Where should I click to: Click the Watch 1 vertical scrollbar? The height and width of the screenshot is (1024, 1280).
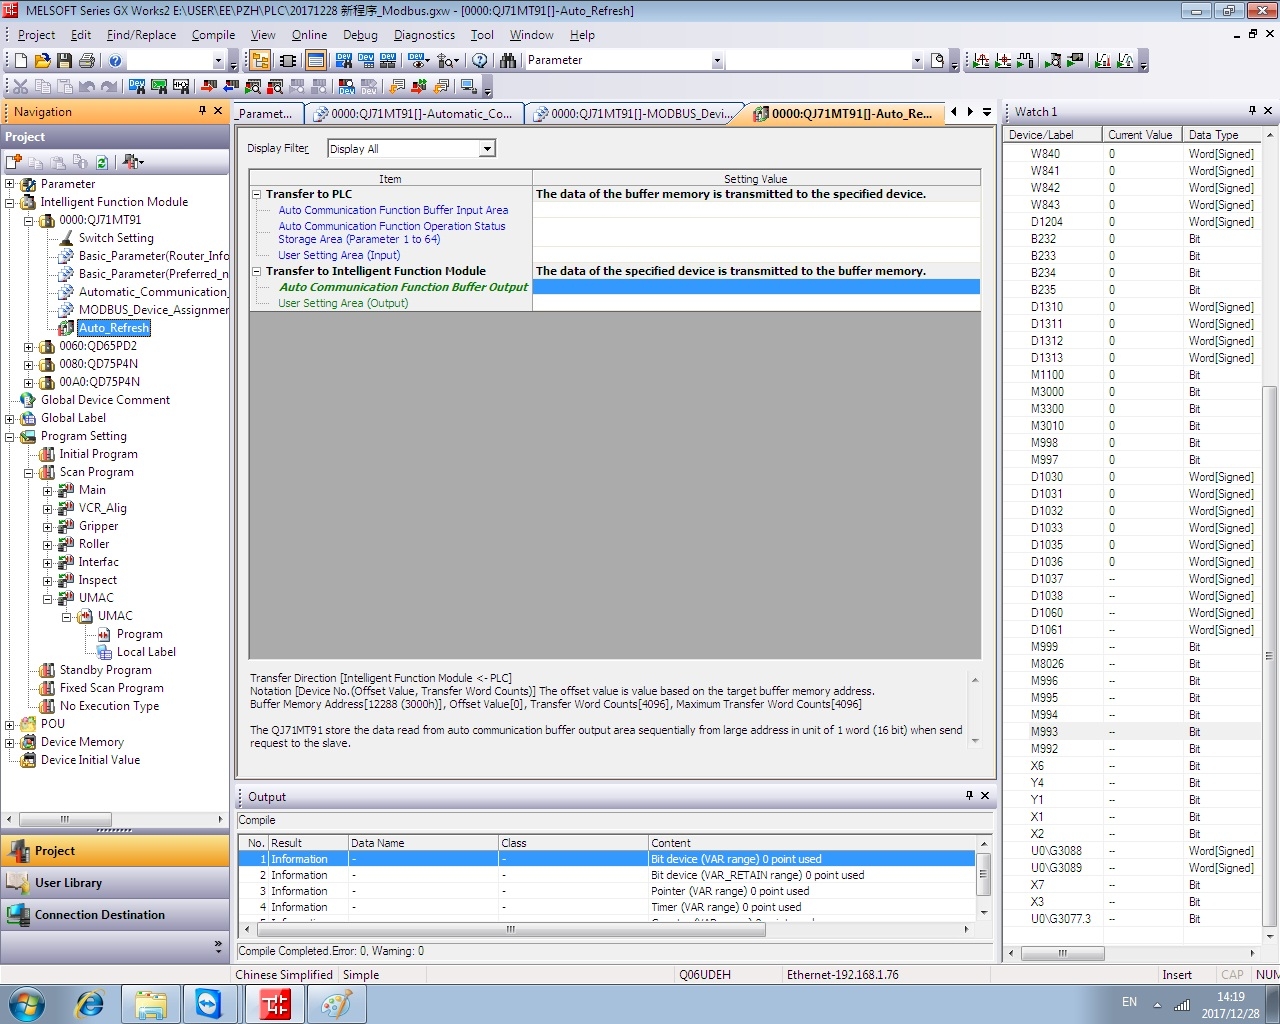click(1270, 656)
